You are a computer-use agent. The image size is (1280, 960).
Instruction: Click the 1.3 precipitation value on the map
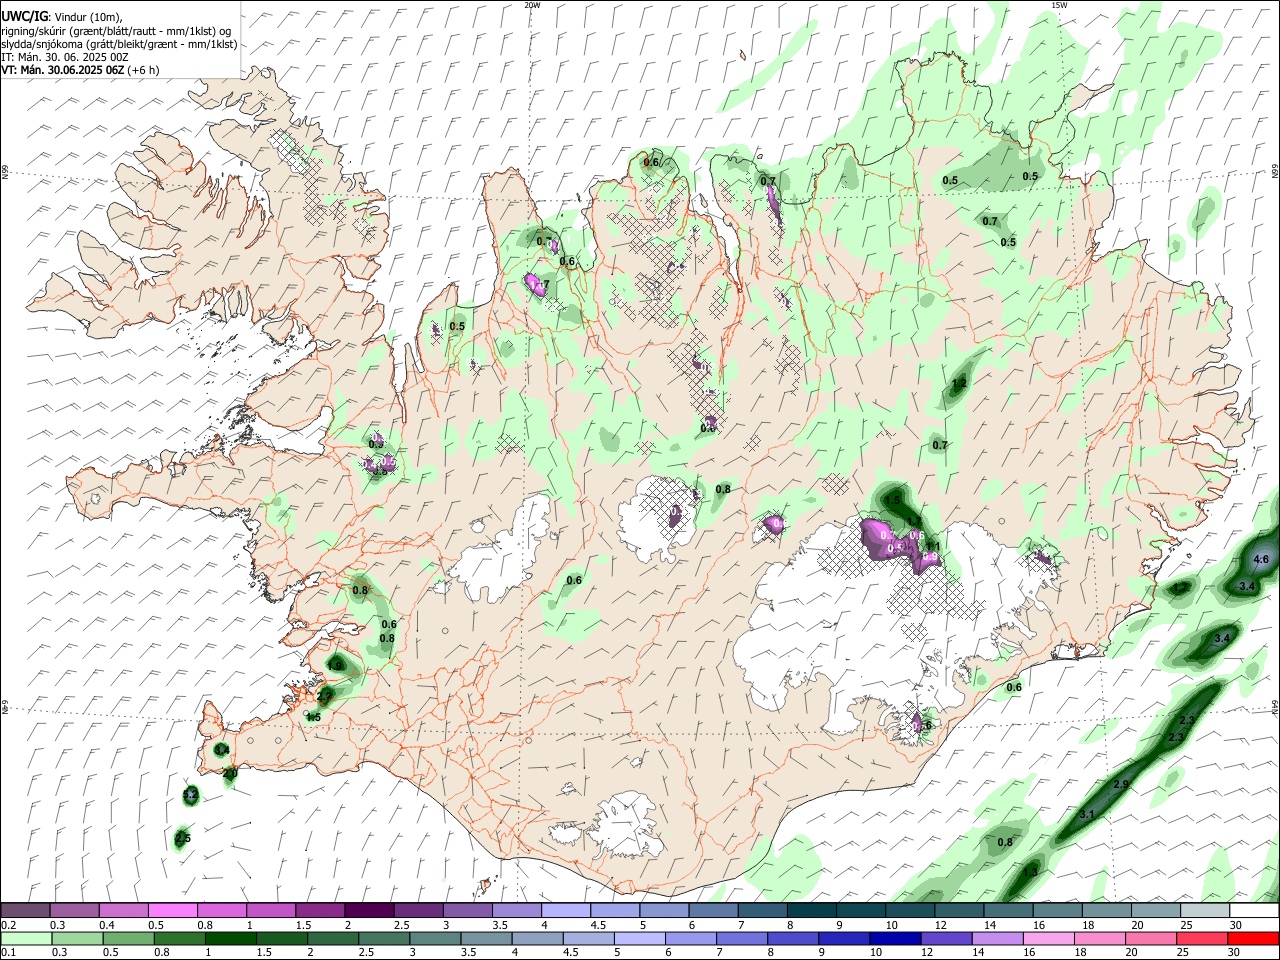tap(1031, 873)
